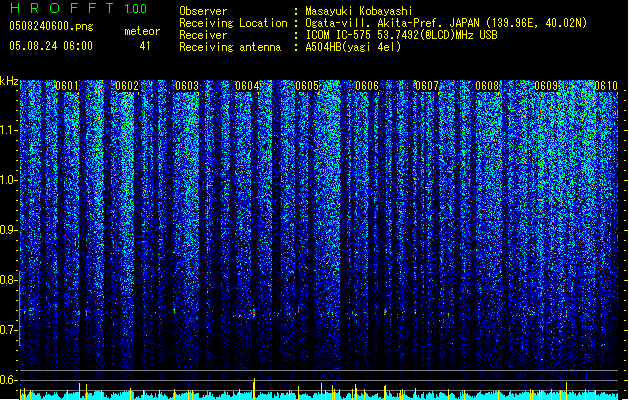Click the 0604 time marker
This screenshot has height=400, width=629.
click(247, 86)
